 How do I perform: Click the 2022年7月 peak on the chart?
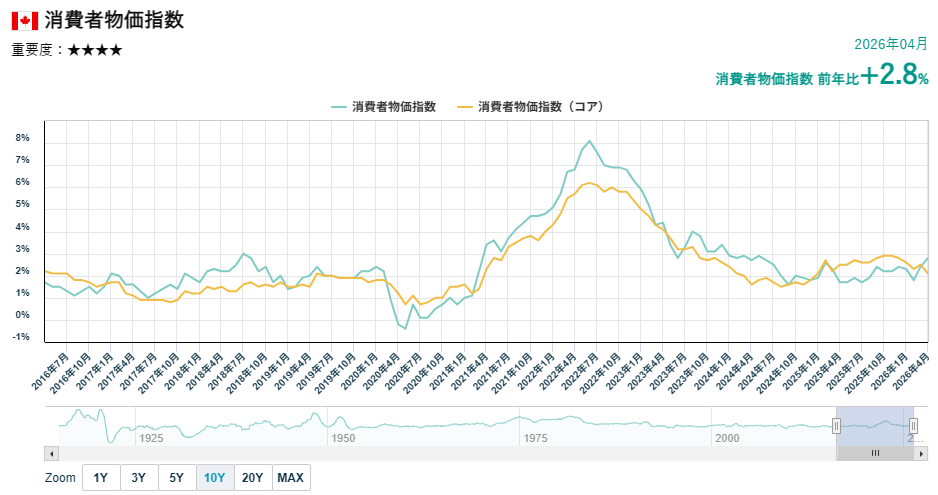point(589,141)
